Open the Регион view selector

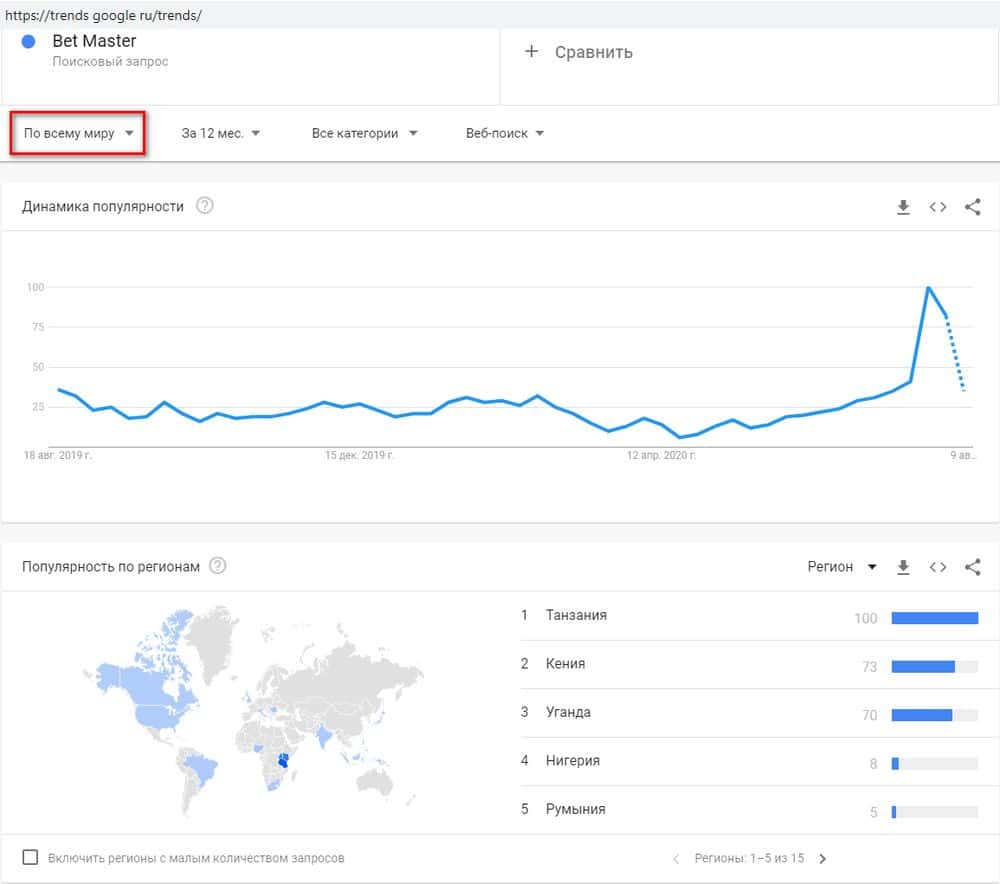(841, 567)
